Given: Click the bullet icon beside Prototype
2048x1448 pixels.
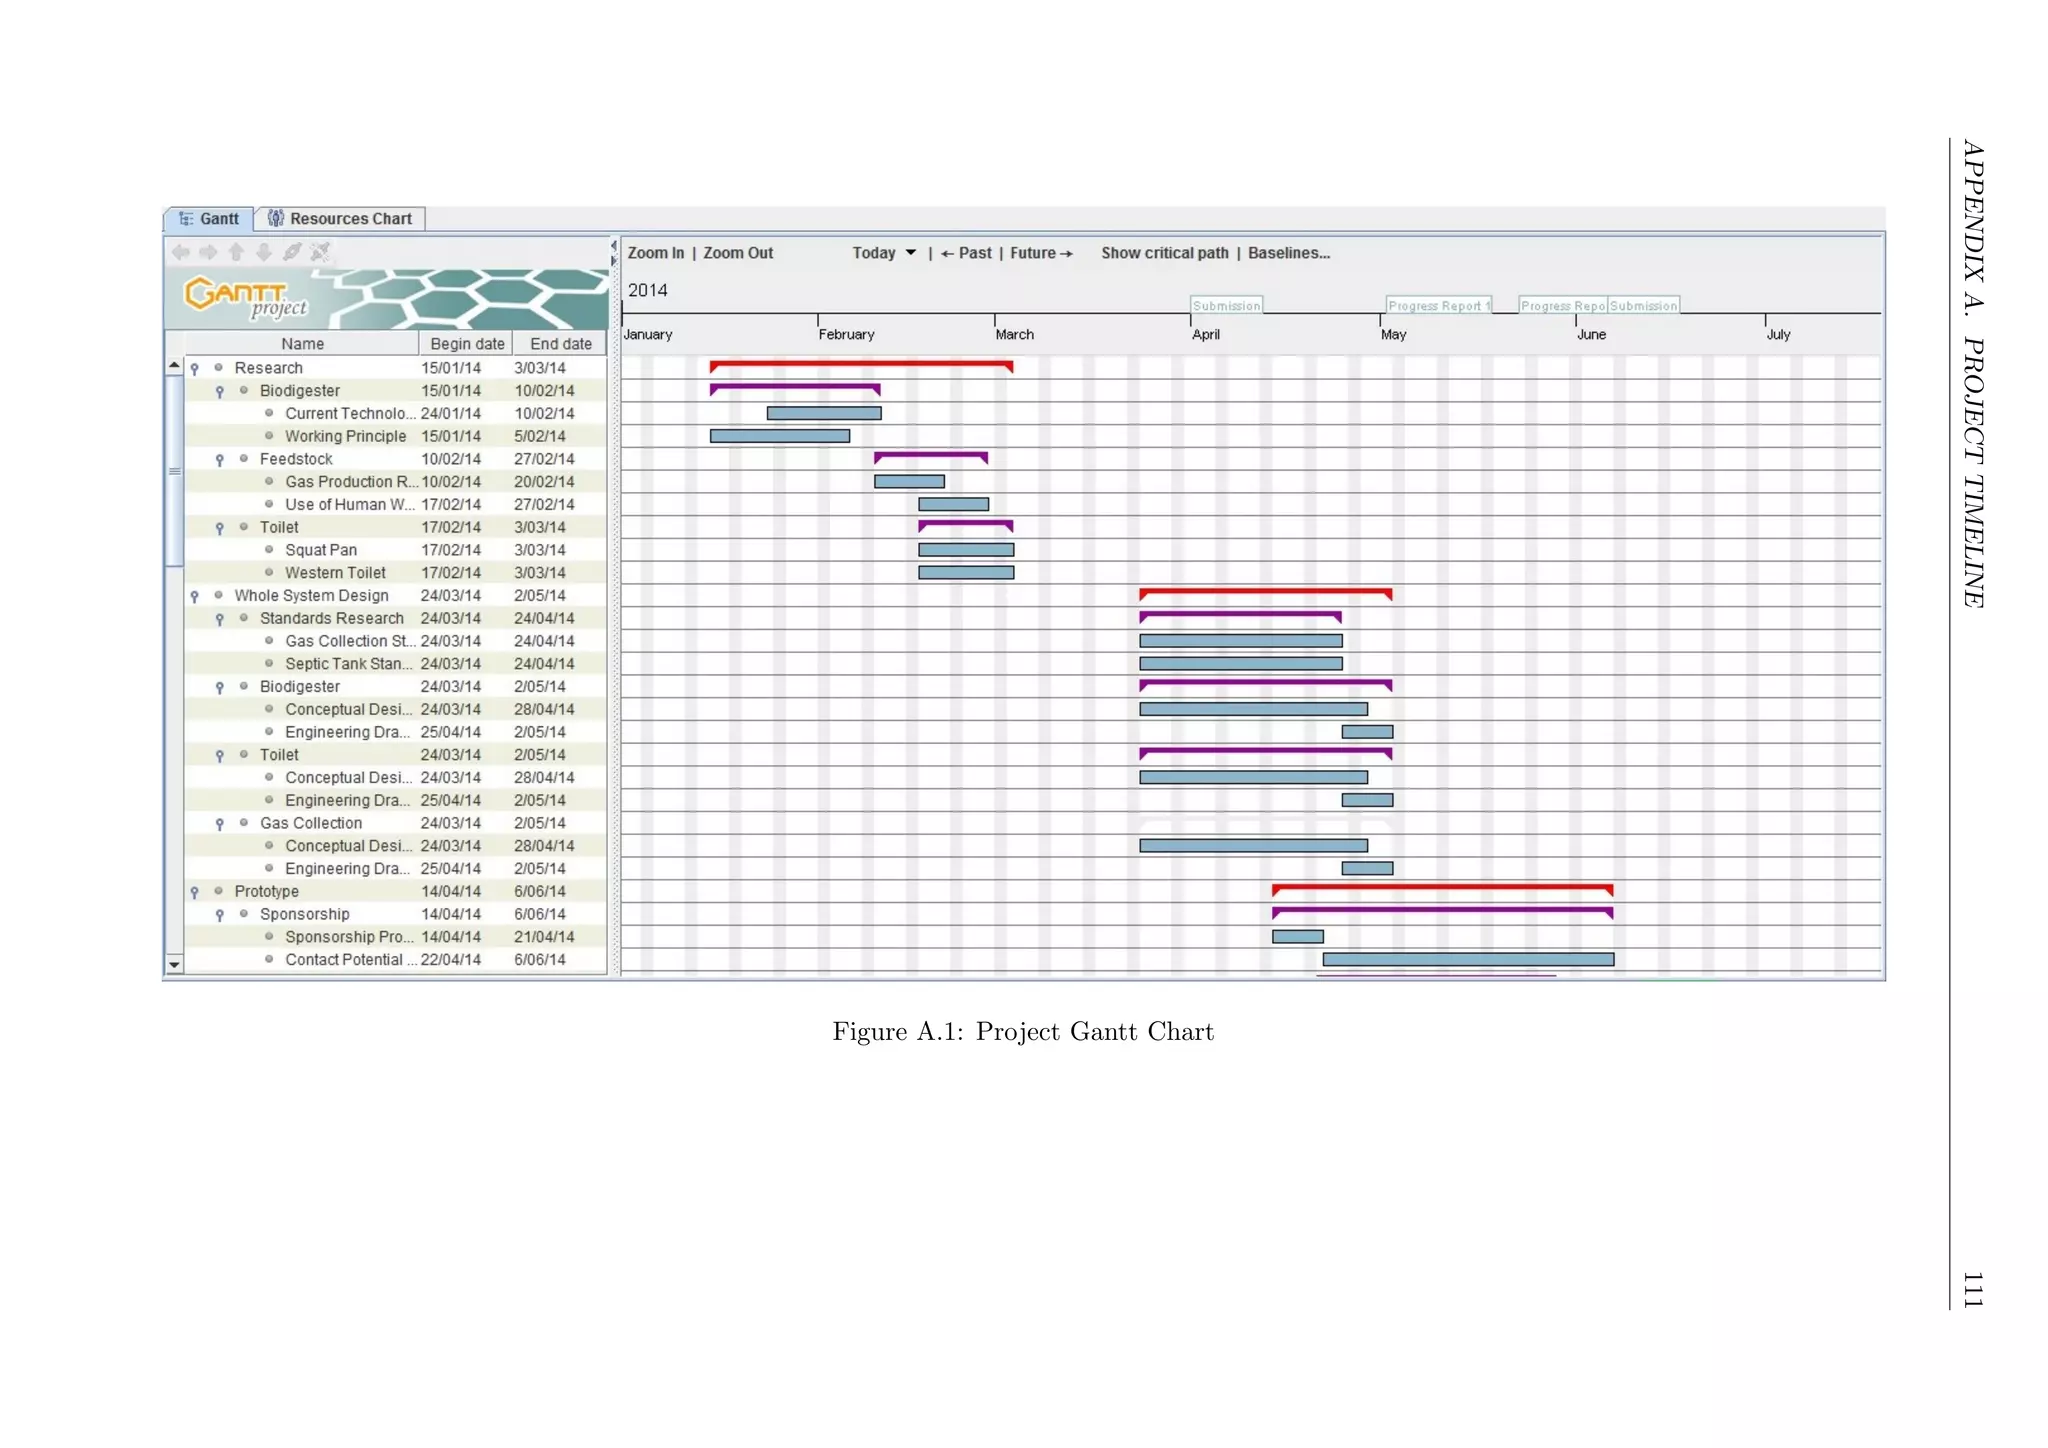Looking at the screenshot, I should coord(218,891).
